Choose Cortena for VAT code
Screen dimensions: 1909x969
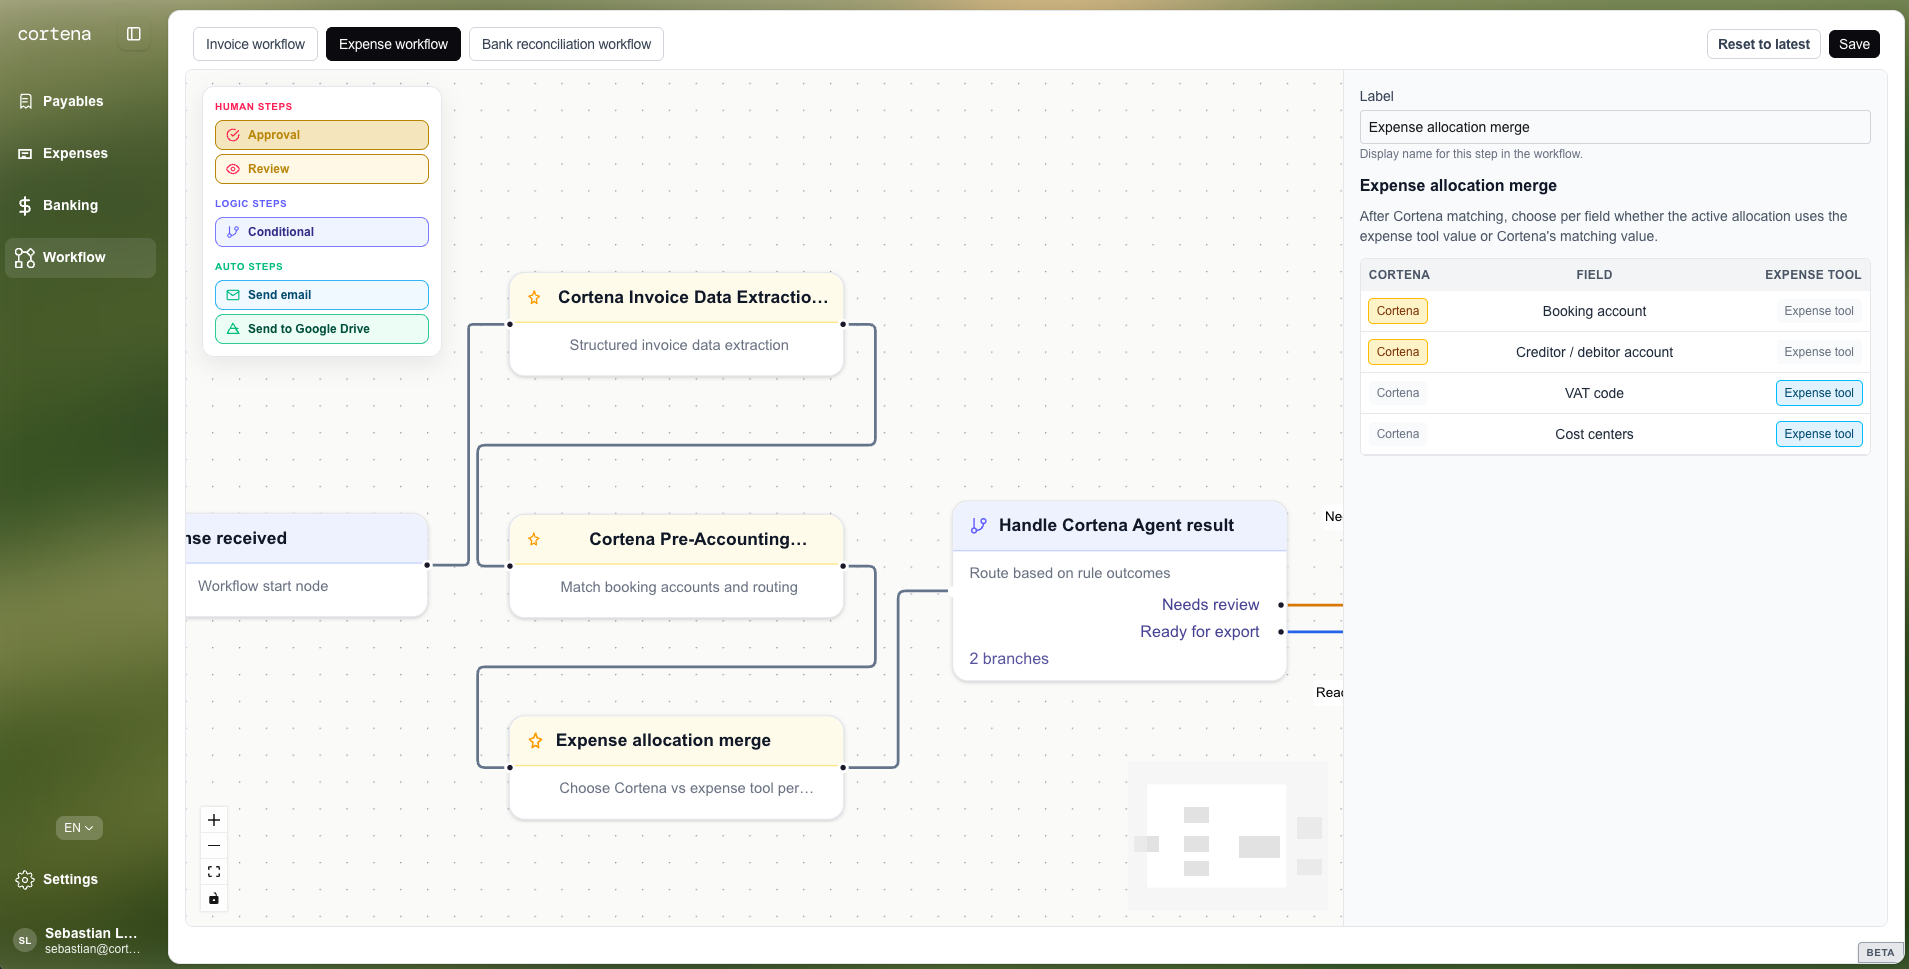(1397, 393)
